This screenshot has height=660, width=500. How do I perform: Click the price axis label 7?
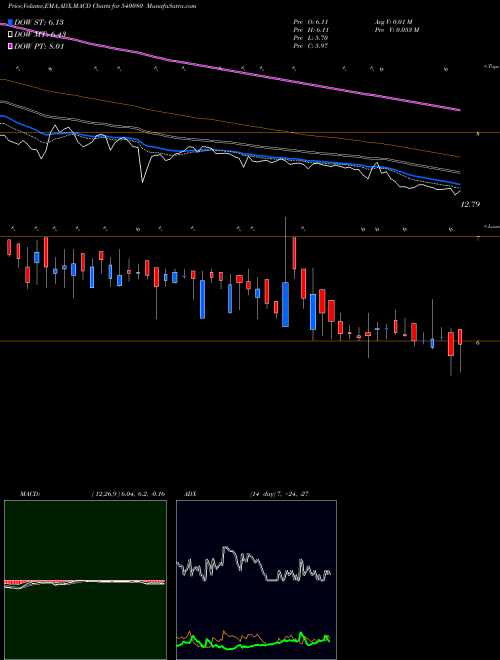tap(478, 239)
